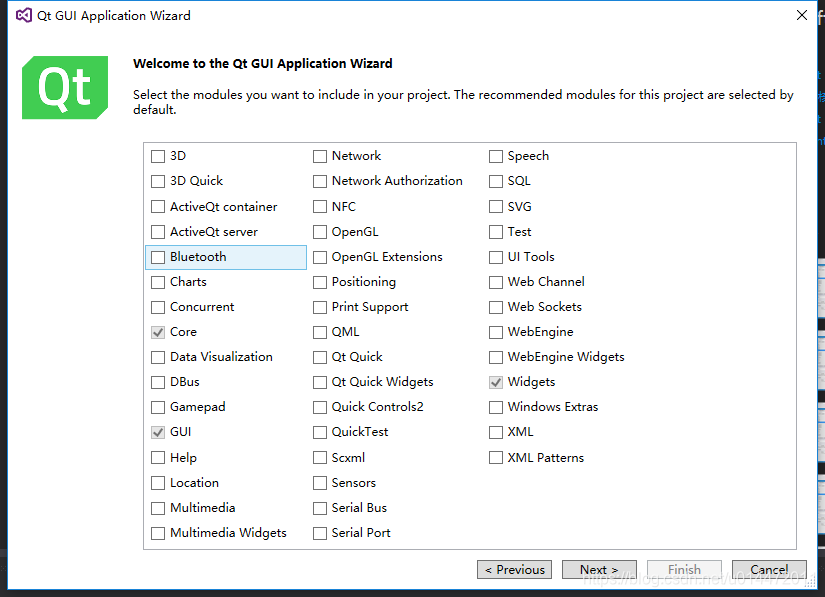Tick the NFC checkbox

click(x=320, y=207)
